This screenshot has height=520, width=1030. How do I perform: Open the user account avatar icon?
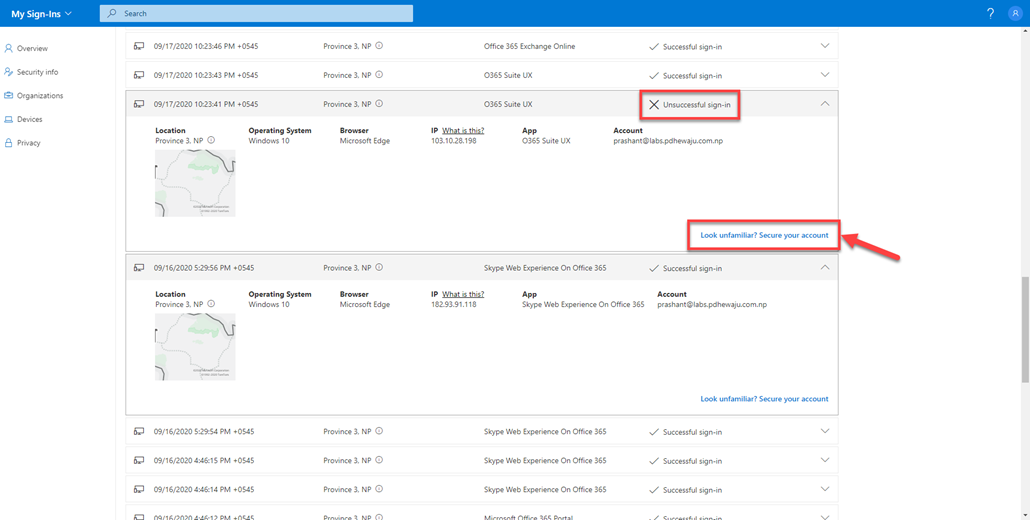click(1015, 13)
